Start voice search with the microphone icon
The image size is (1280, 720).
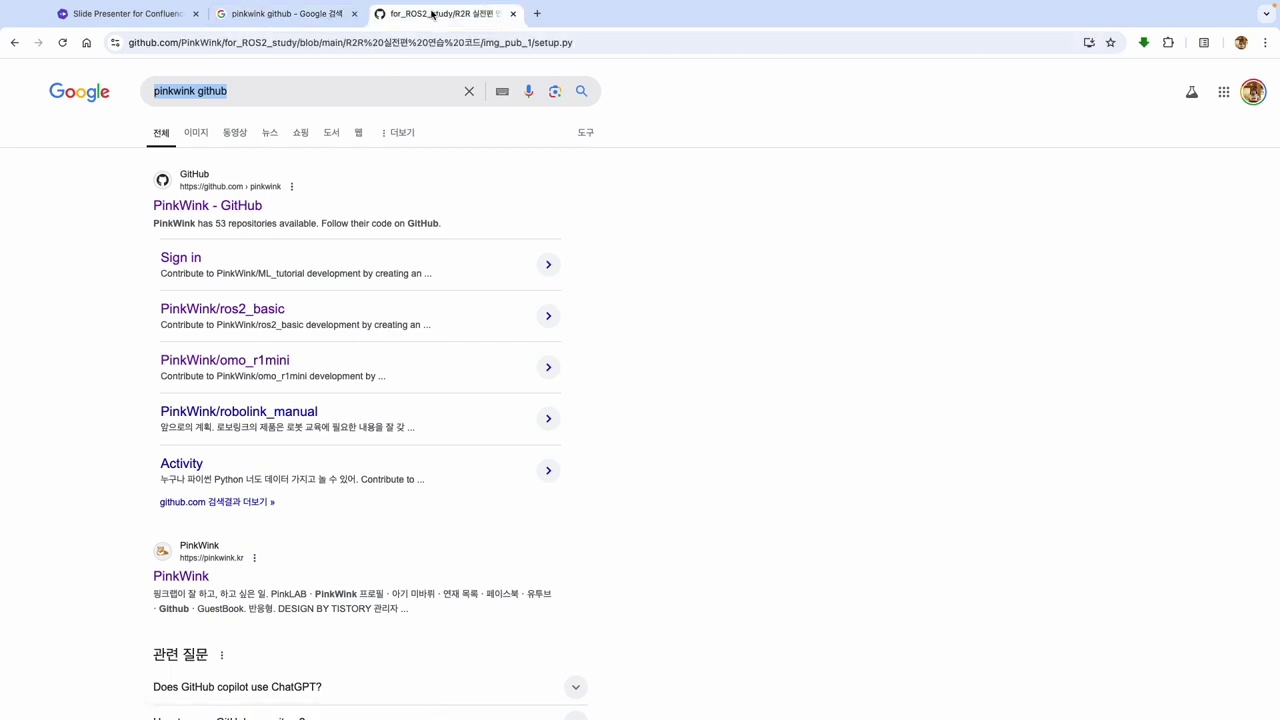tap(529, 91)
